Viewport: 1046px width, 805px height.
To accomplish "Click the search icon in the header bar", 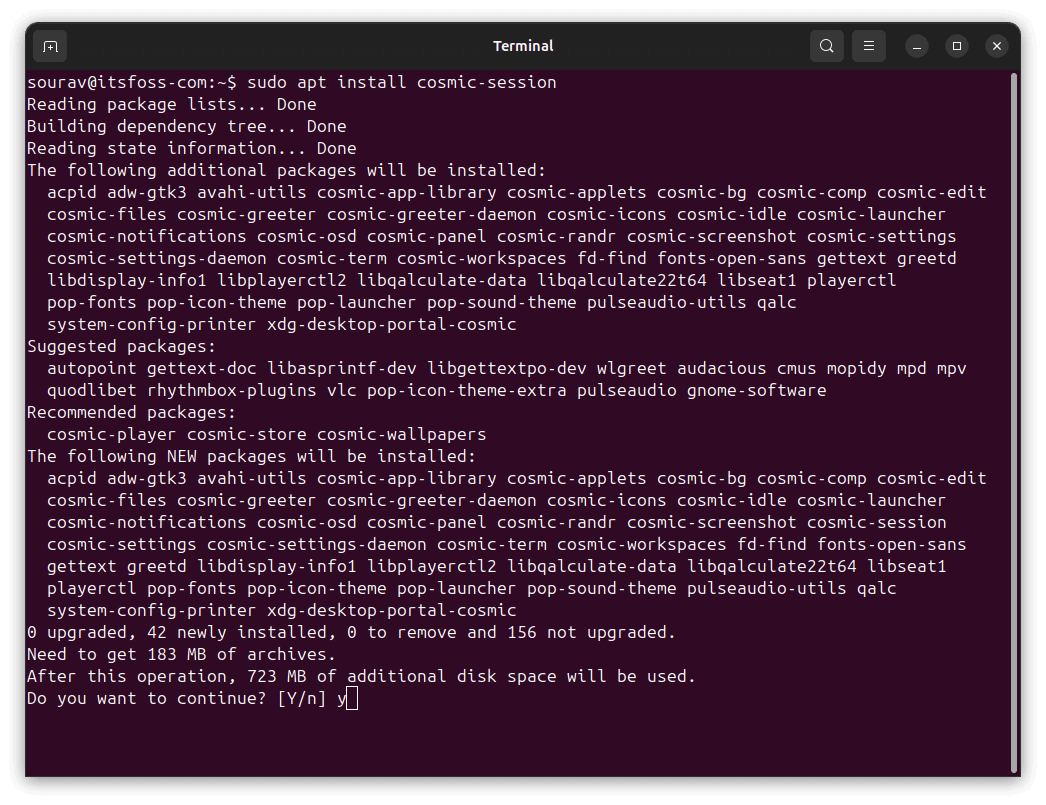I will (x=827, y=46).
